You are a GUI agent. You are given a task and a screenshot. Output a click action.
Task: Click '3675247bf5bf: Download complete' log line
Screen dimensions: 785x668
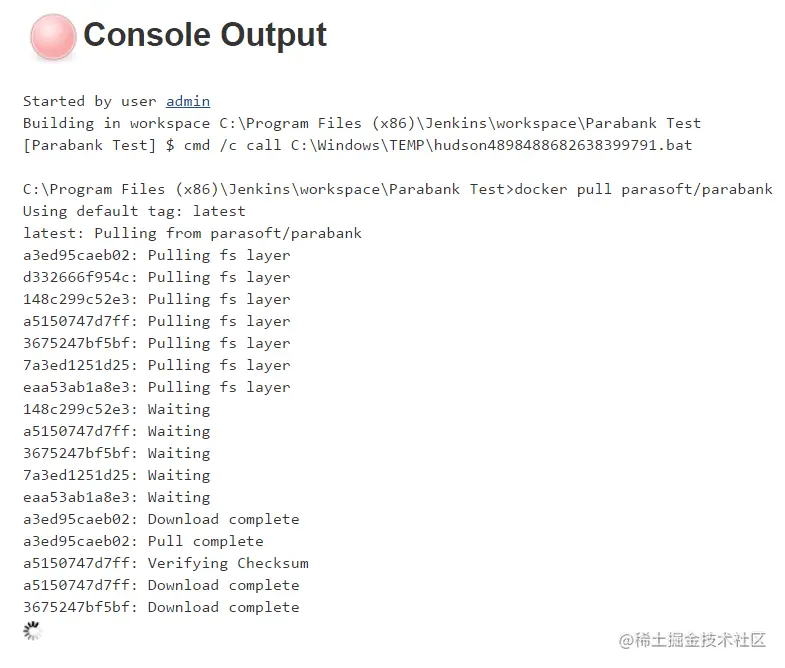161,607
